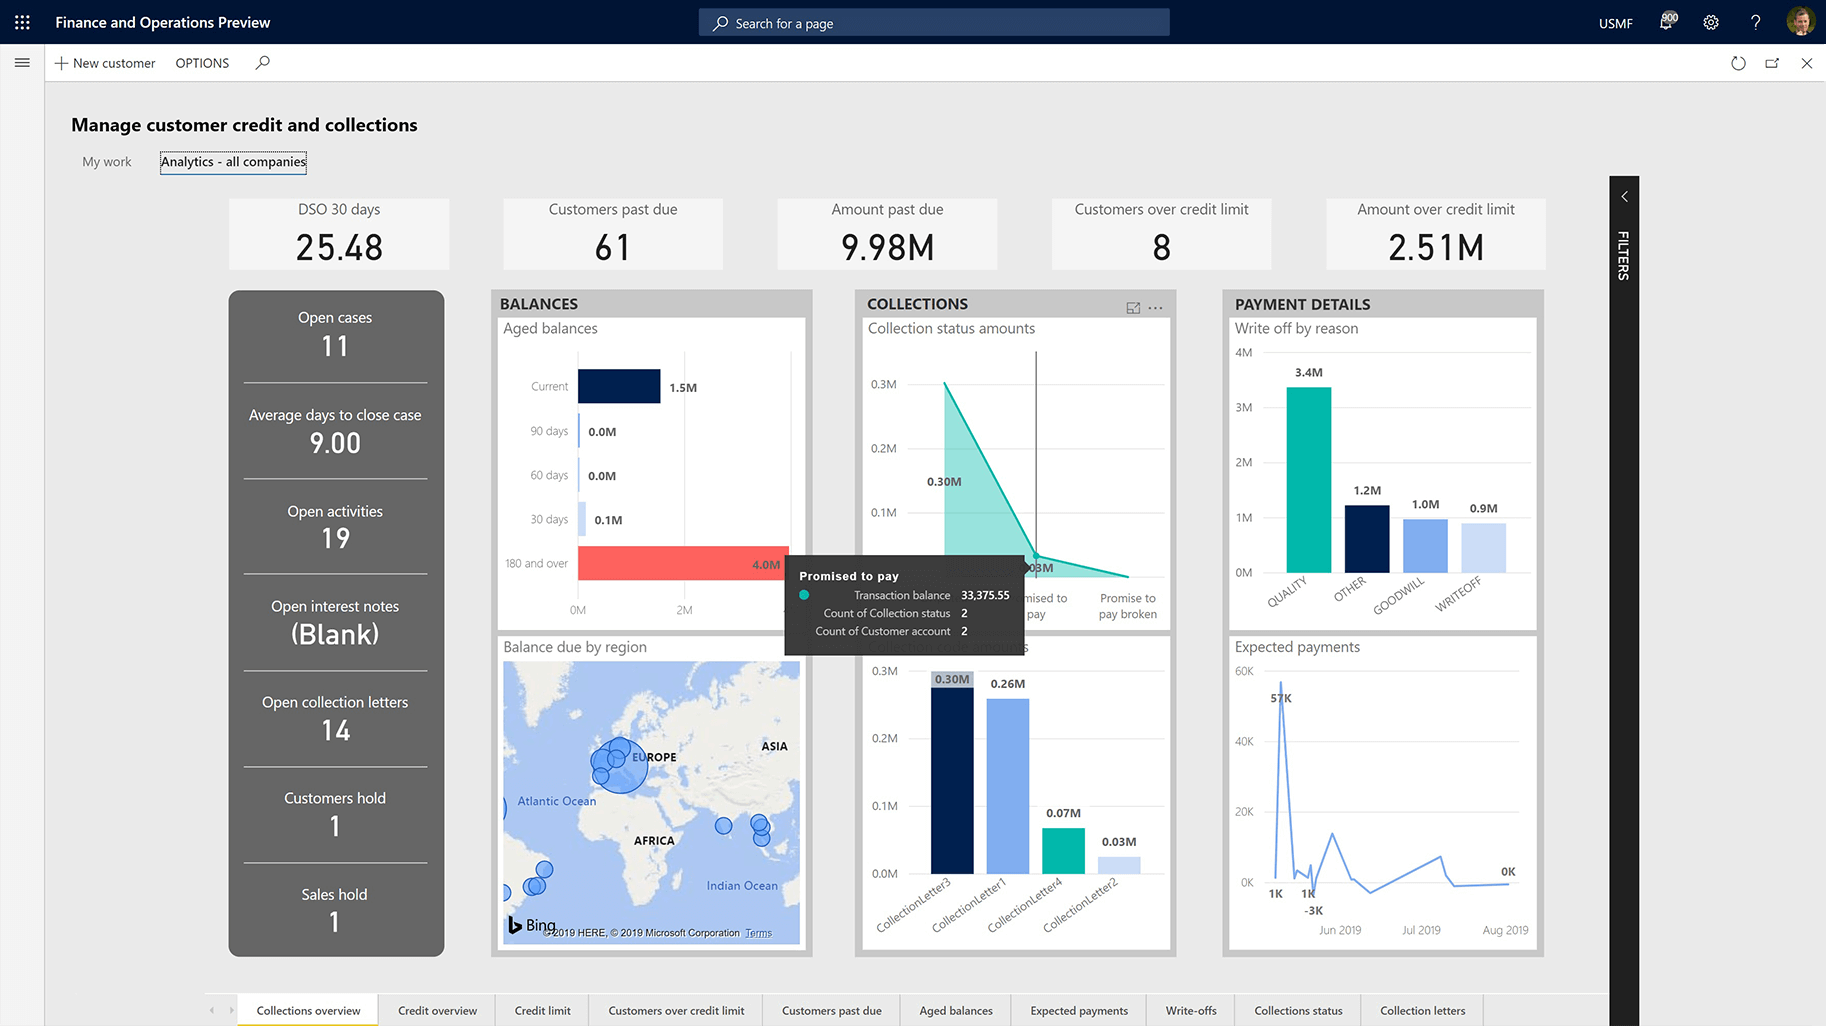Click the Customers hold tile
Image resolution: width=1826 pixels, height=1026 pixels.
tap(335, 813)
